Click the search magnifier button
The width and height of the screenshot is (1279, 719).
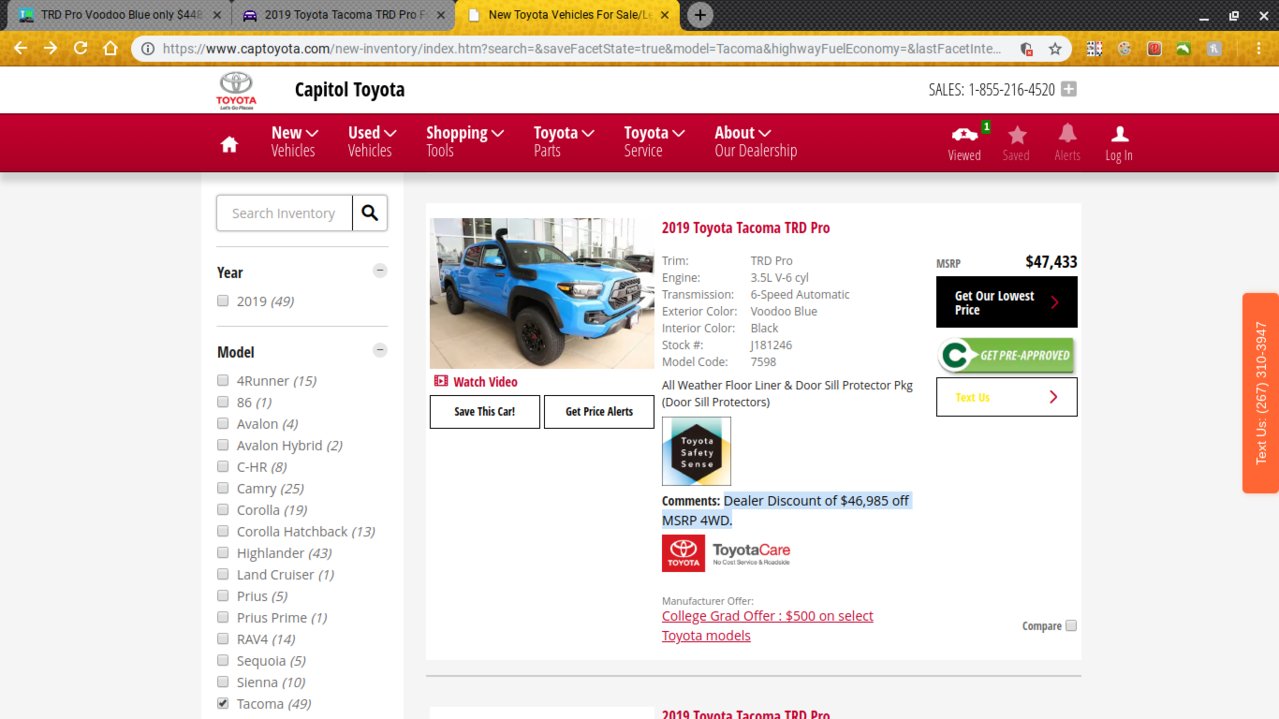tap(370, 213)
